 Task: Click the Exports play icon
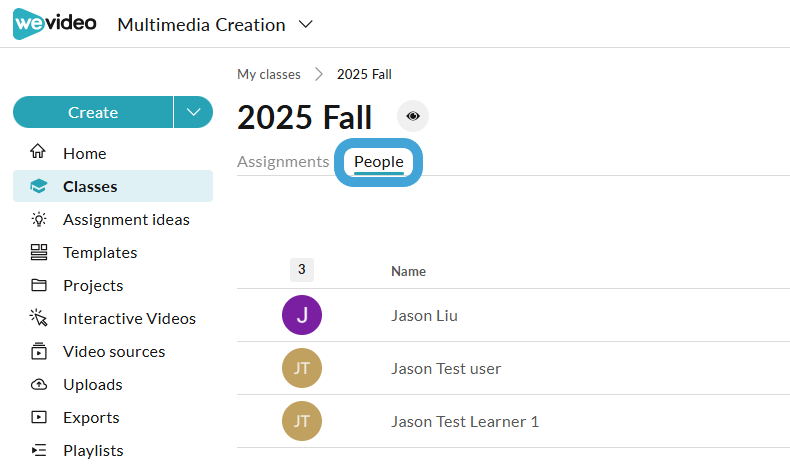(39, 417)
